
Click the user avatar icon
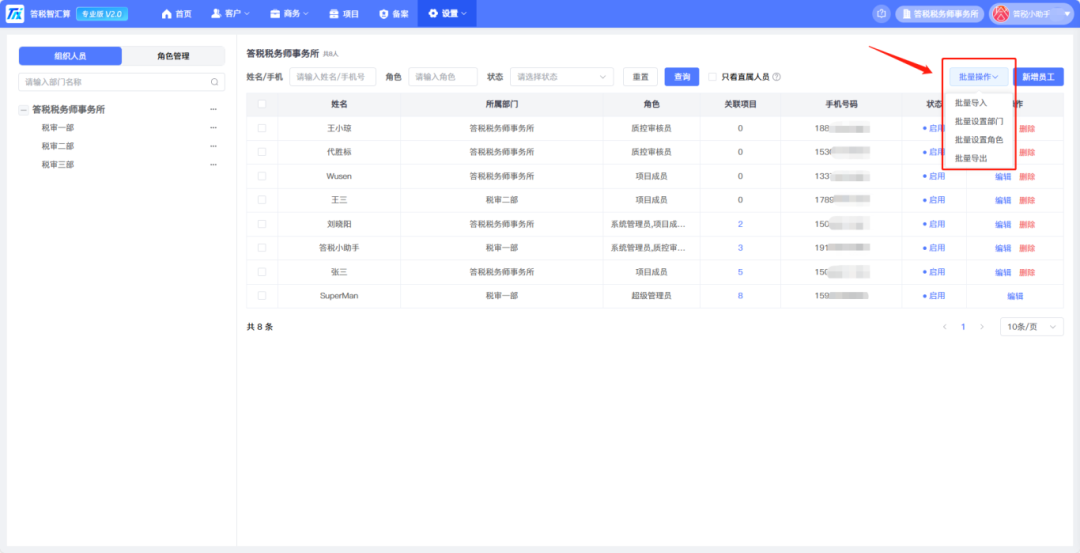[x=1001, y=14]
